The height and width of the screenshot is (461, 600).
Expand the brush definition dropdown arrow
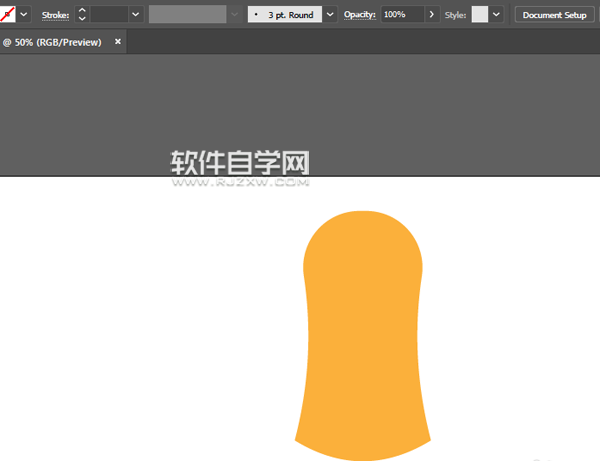pos(330,15)
